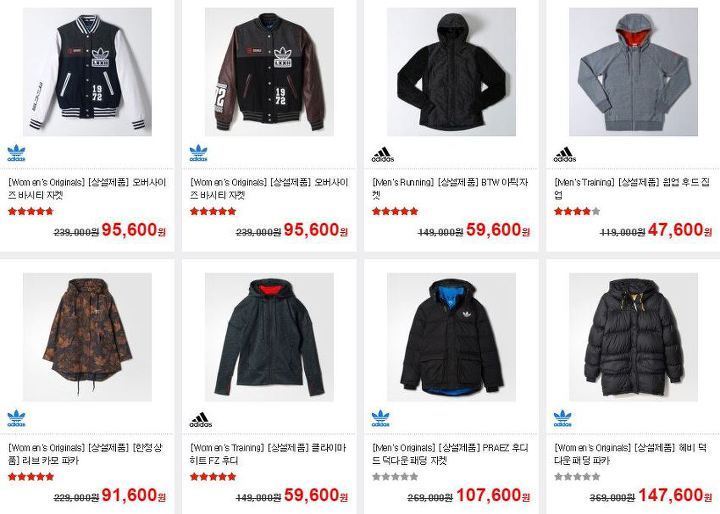The image size is (720, 514).
Task: Click the 147,600 won price of the puffer parka
Action: click(675, 495)
